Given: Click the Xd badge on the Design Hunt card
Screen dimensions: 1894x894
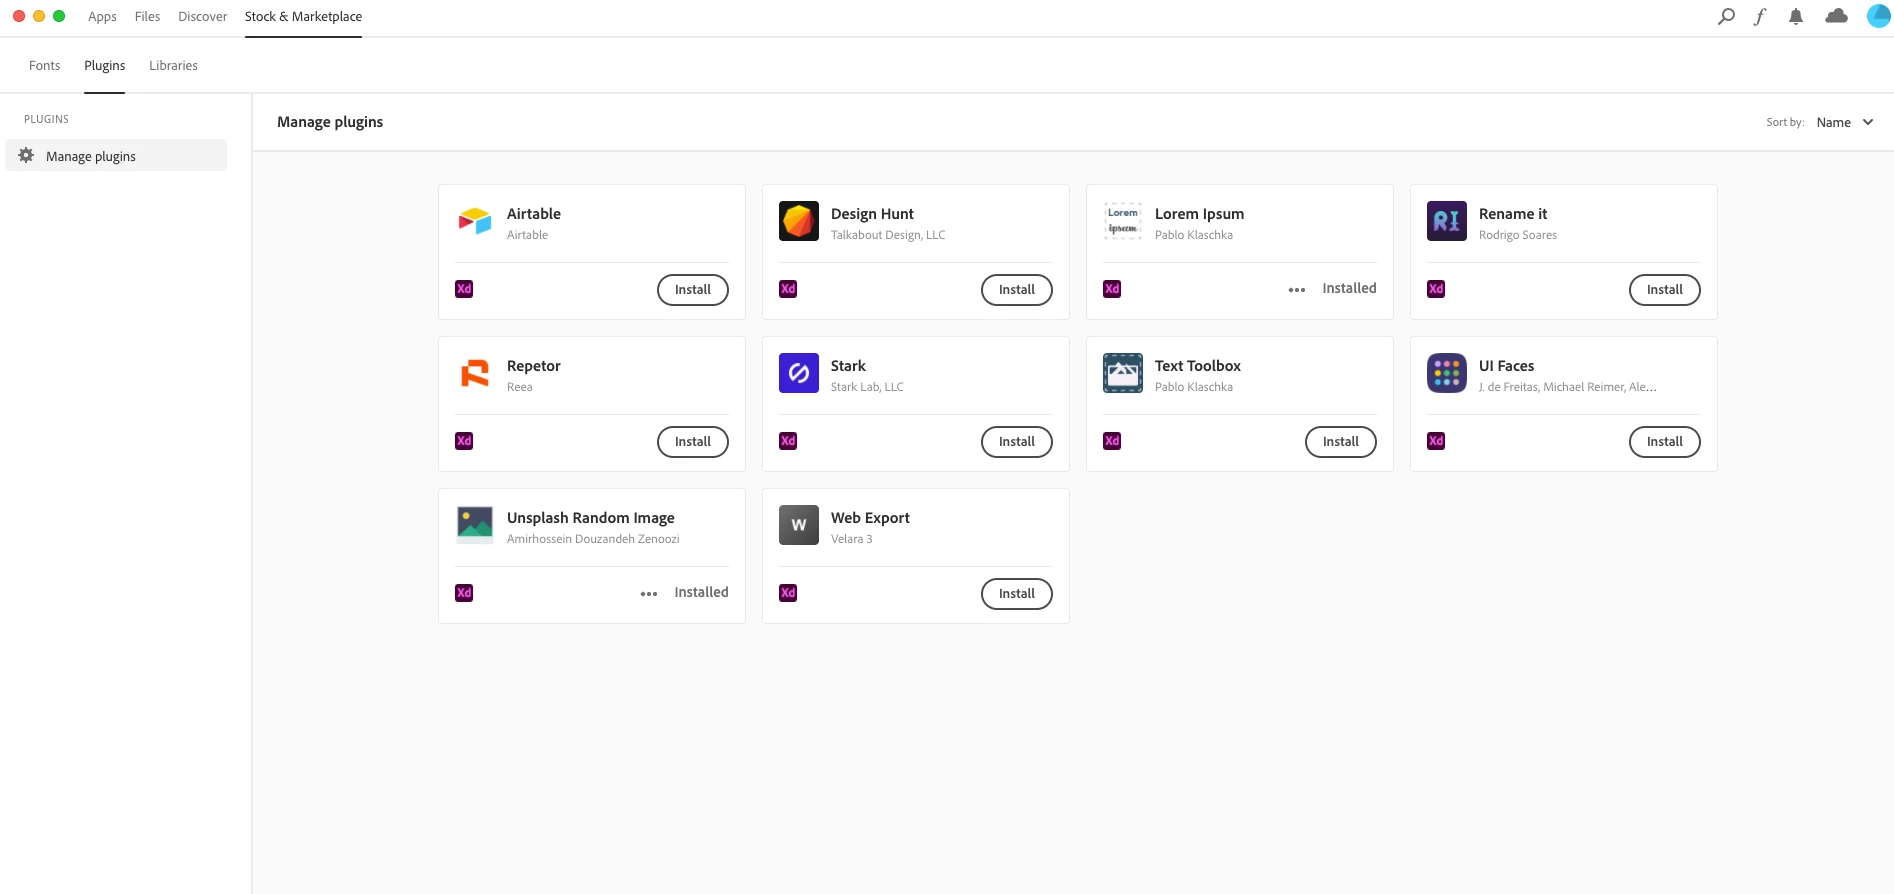Looking at the screenshot, I should (788, 289).
